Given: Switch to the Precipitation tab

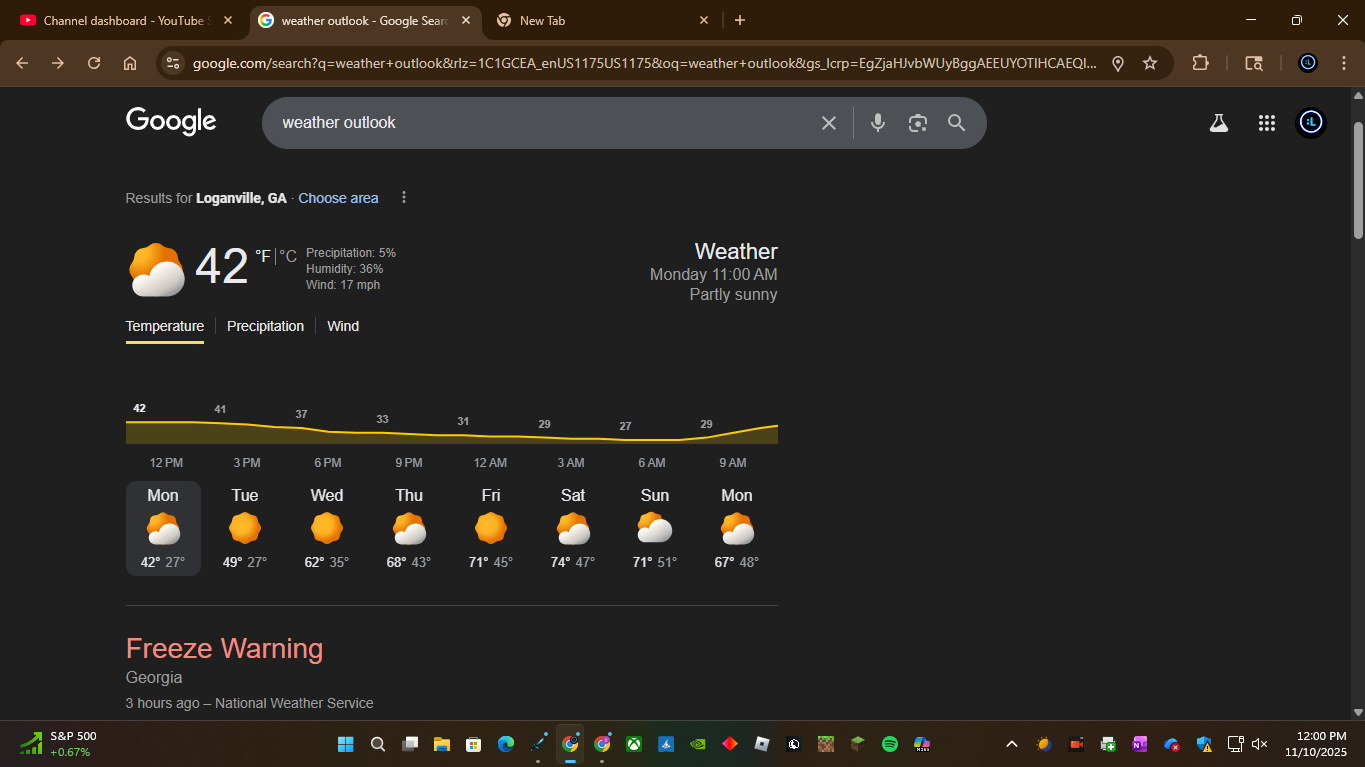Looking at the screenshot, I should click(x=265, y=326).
